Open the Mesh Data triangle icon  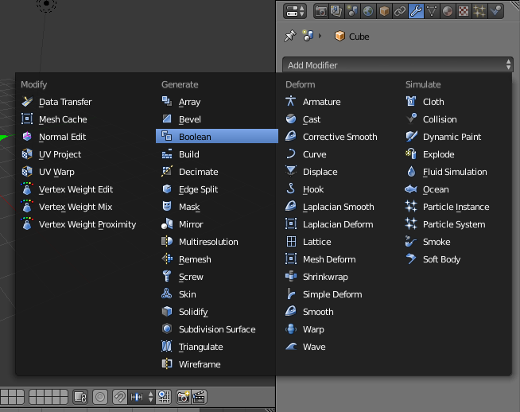pyautogui.click(x=432, y=11)
